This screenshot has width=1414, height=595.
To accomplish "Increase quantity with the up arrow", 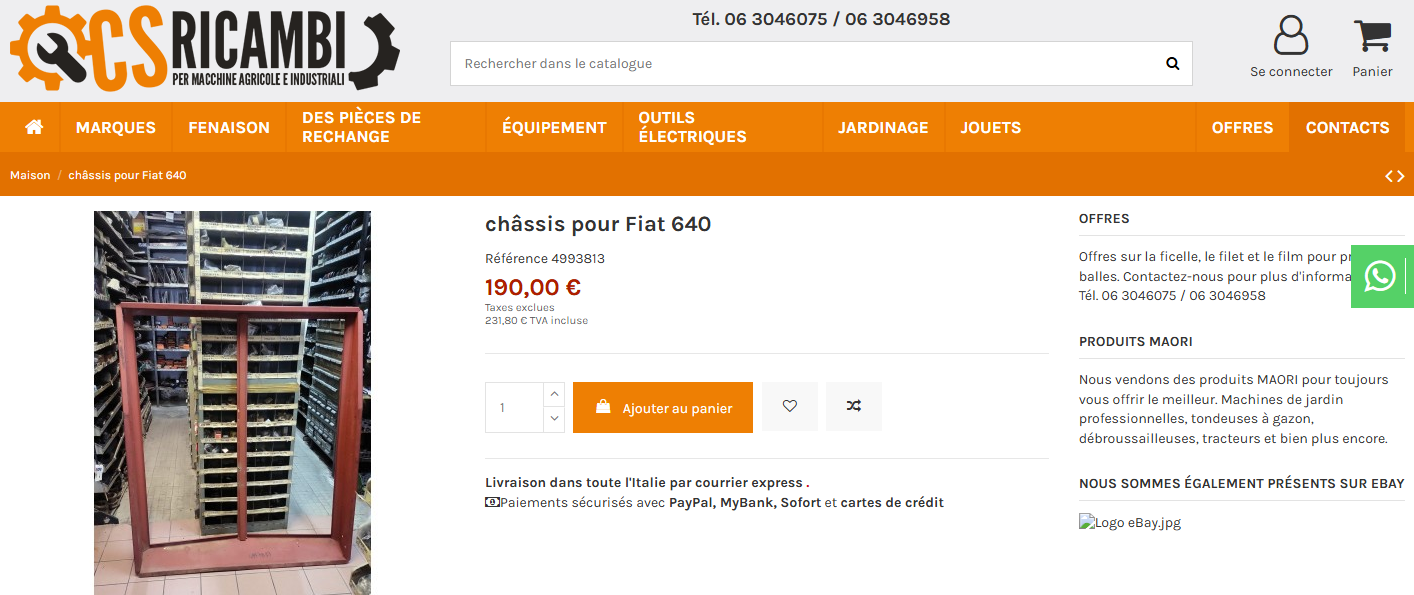I will click(x=554, y=395).
